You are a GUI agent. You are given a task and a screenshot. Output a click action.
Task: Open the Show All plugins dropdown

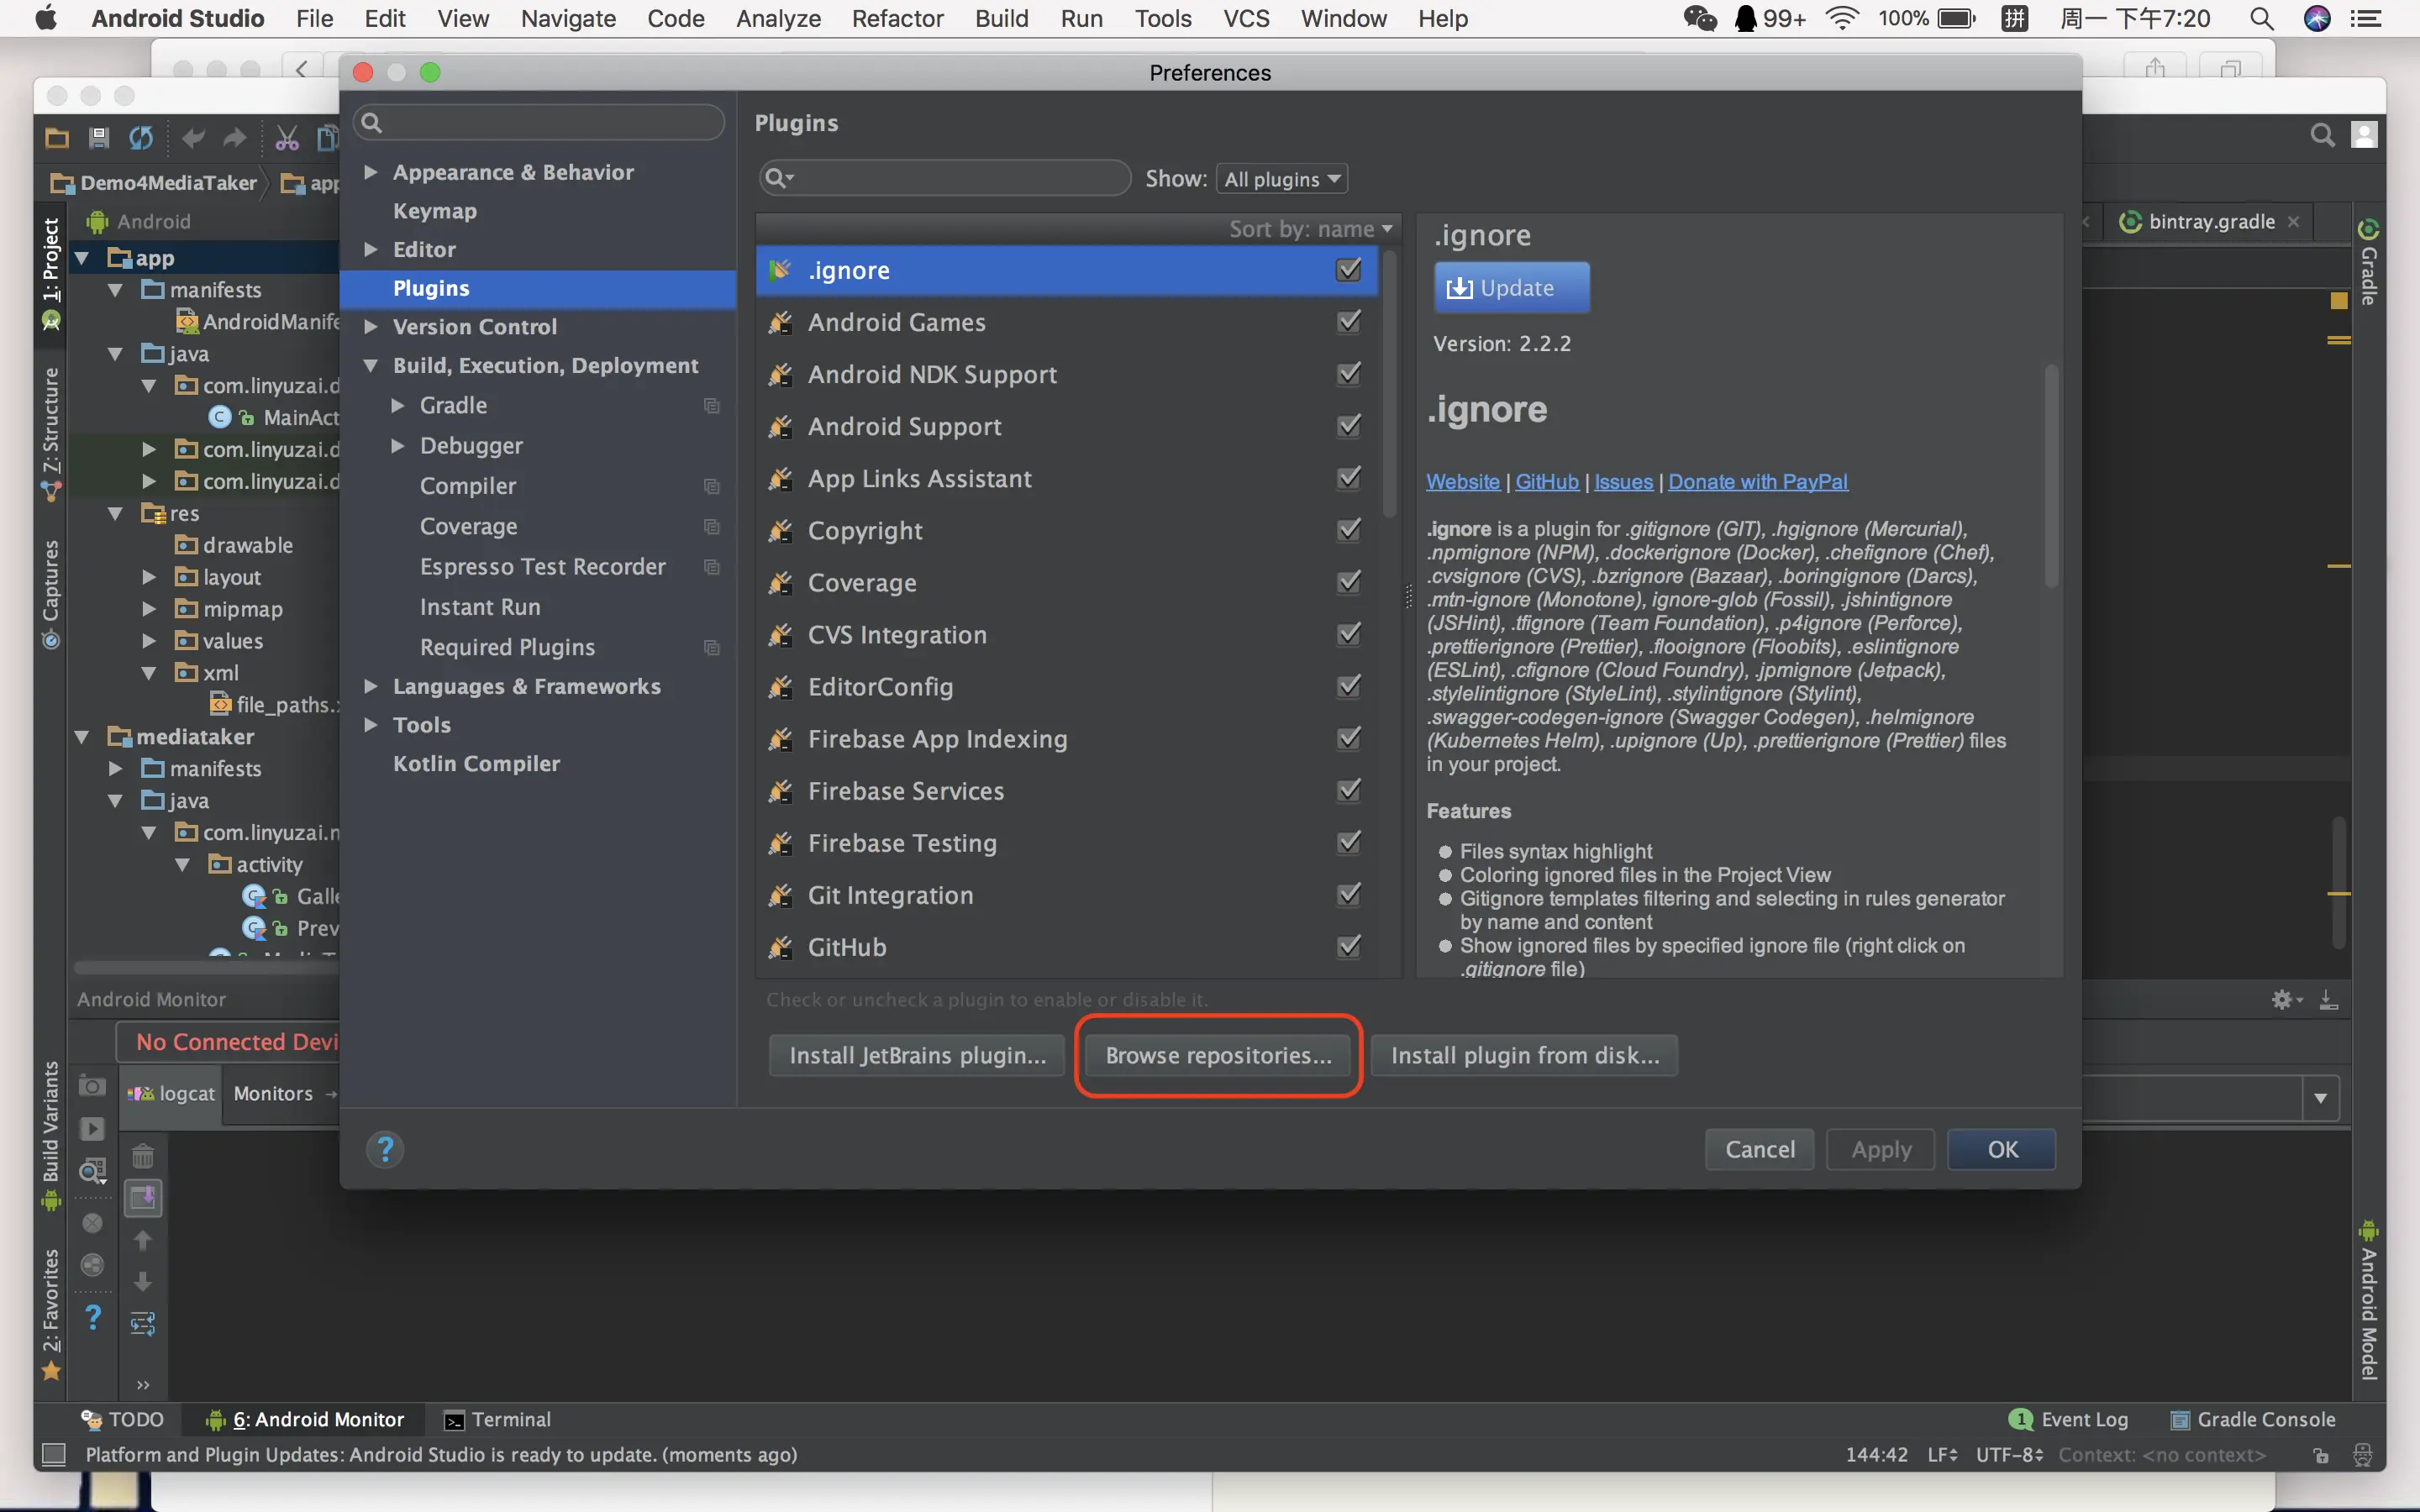point(1282,179)
